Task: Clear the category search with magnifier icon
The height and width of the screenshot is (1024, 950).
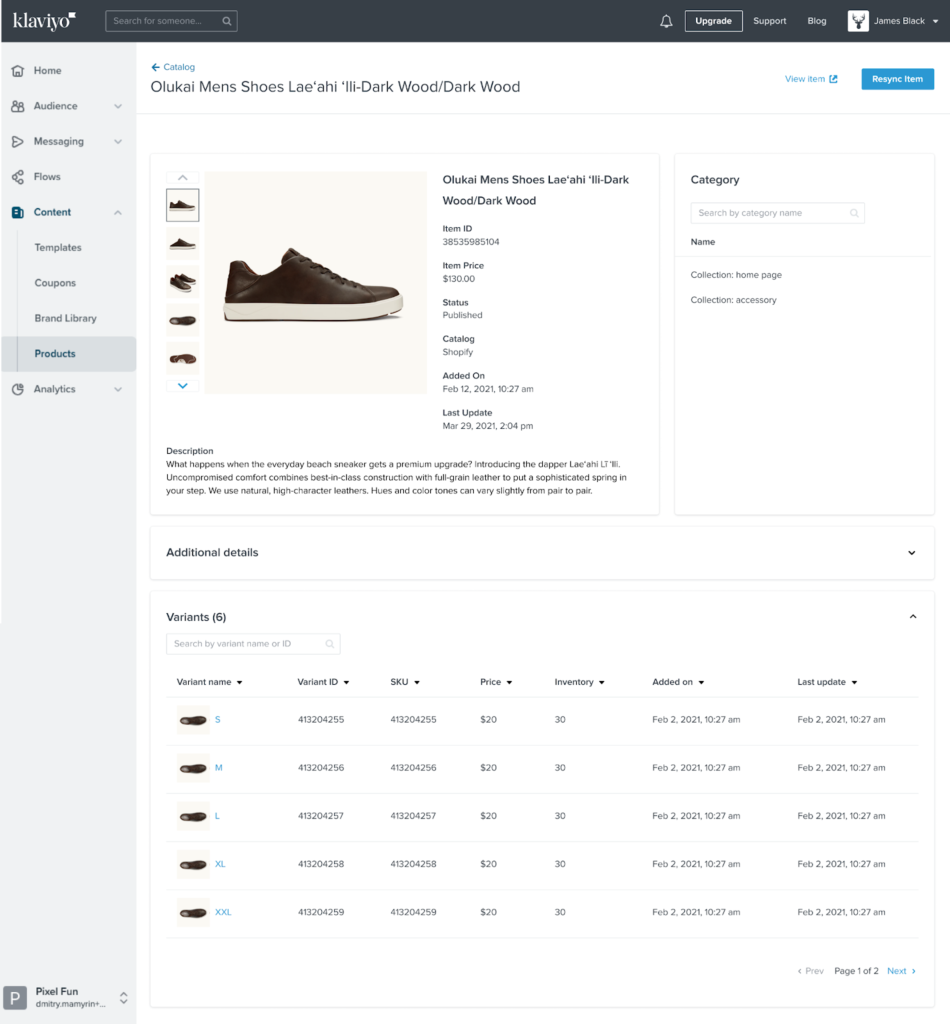Action: click(855, 212)
